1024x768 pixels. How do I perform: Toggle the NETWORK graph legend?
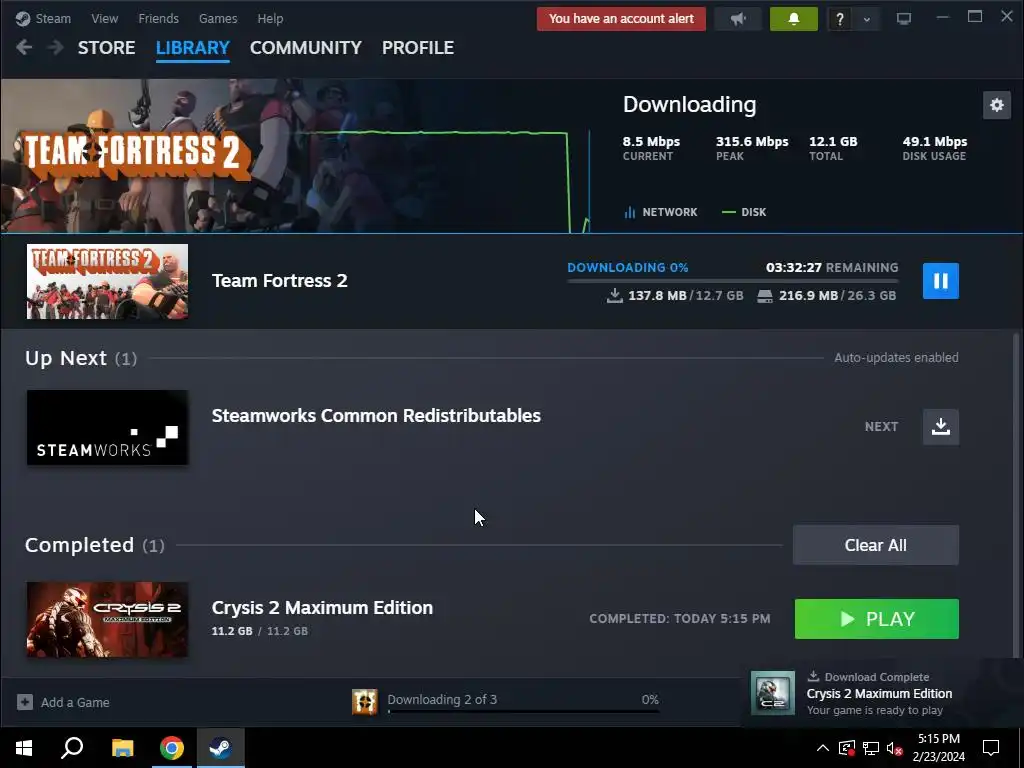(661, 212)
